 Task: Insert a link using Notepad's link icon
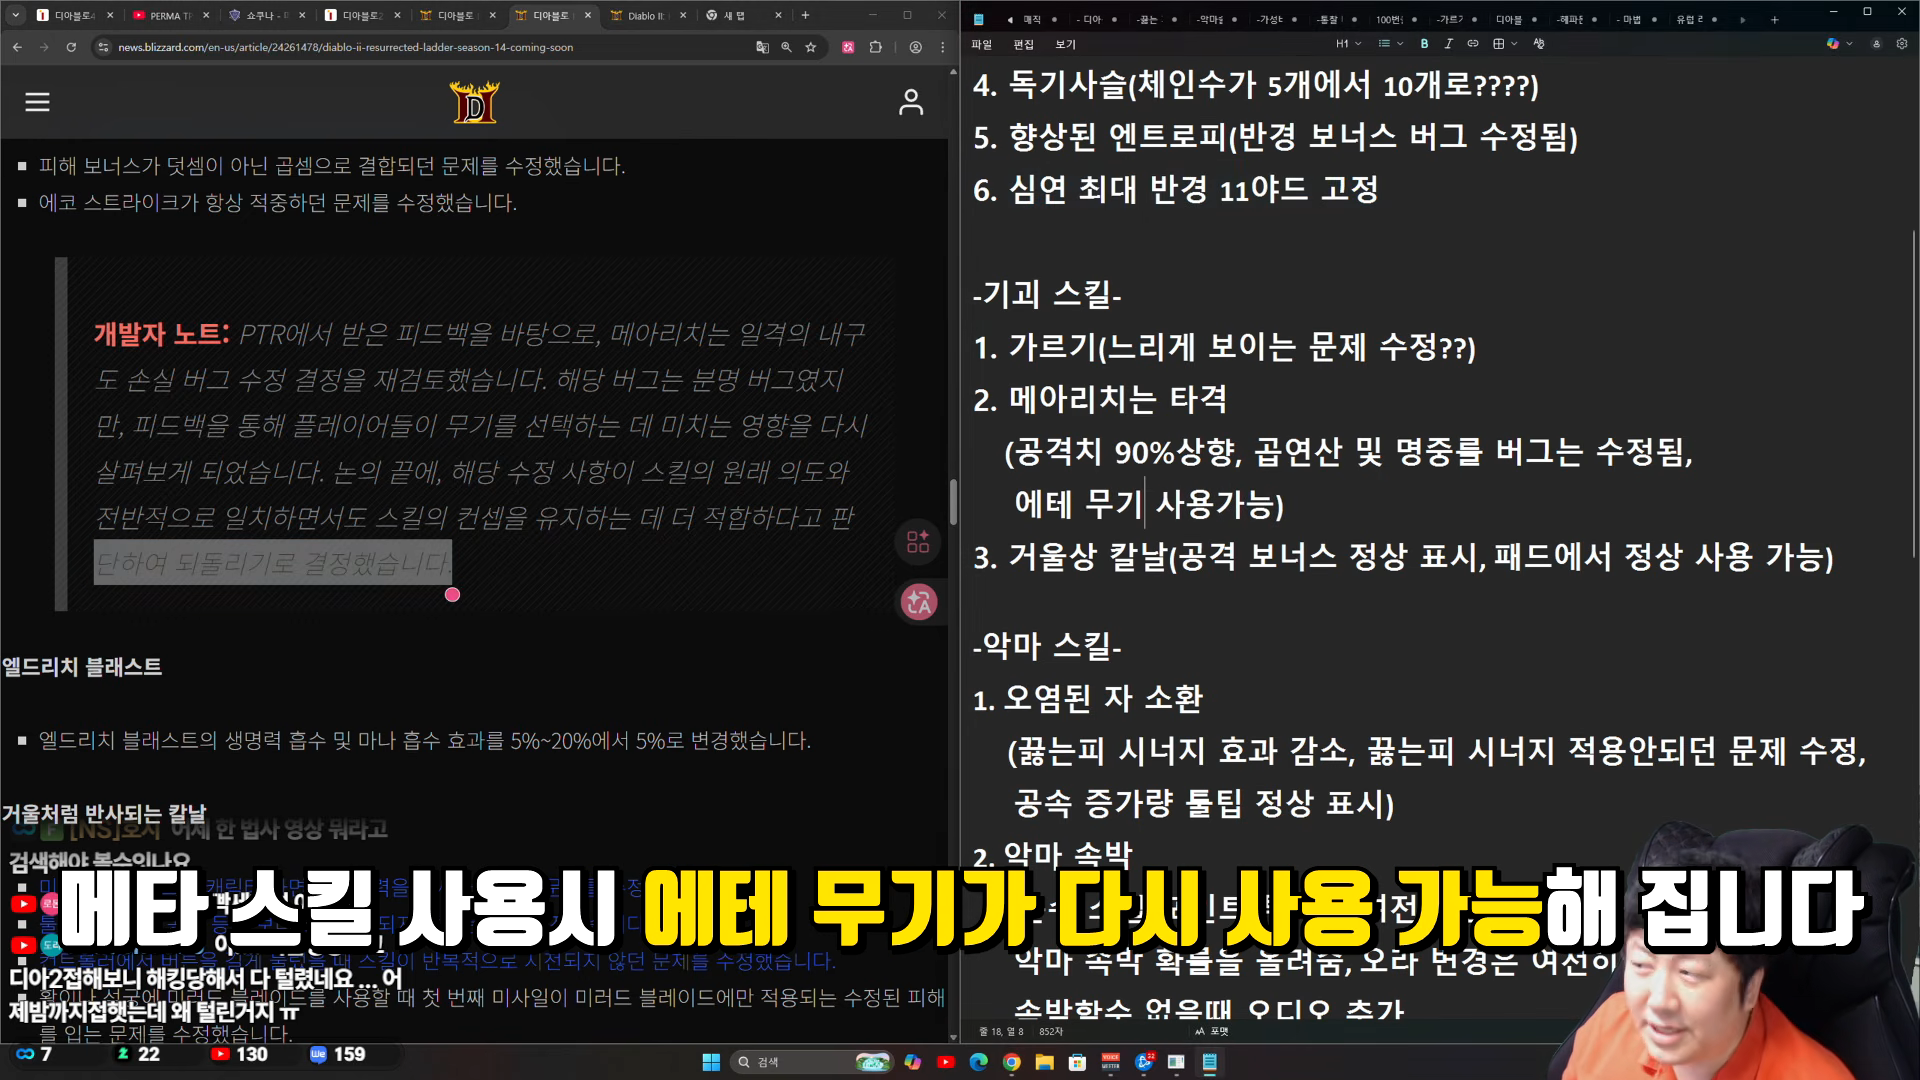1472,44
